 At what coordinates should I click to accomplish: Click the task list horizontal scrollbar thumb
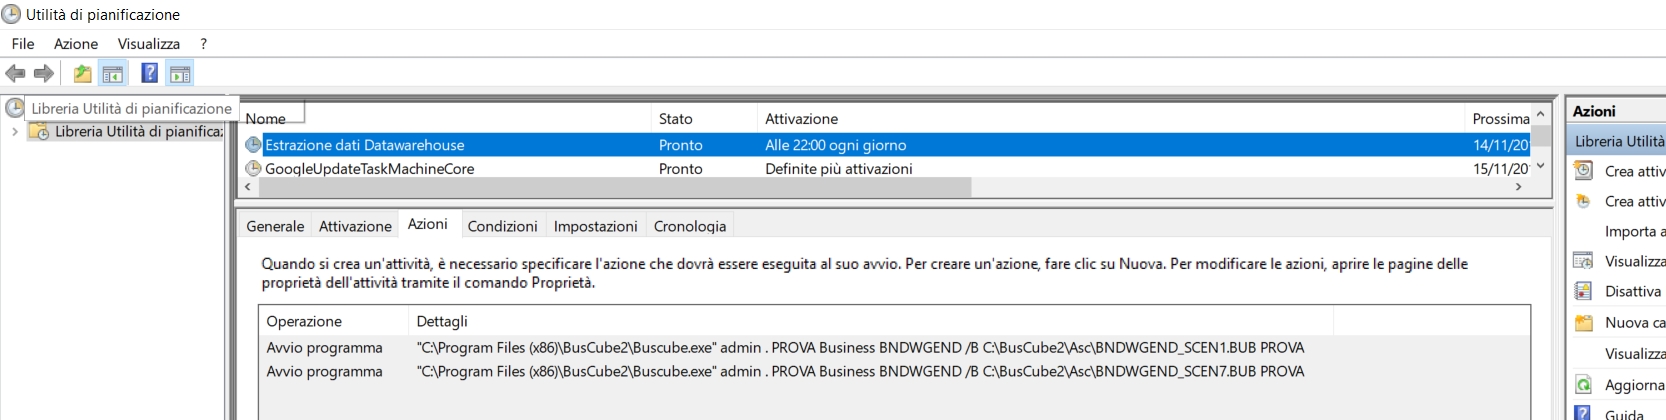614,187
